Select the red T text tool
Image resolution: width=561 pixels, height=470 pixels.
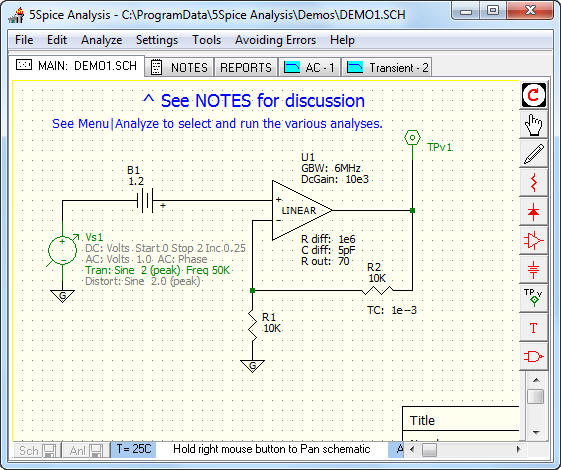tap(533, 328)
